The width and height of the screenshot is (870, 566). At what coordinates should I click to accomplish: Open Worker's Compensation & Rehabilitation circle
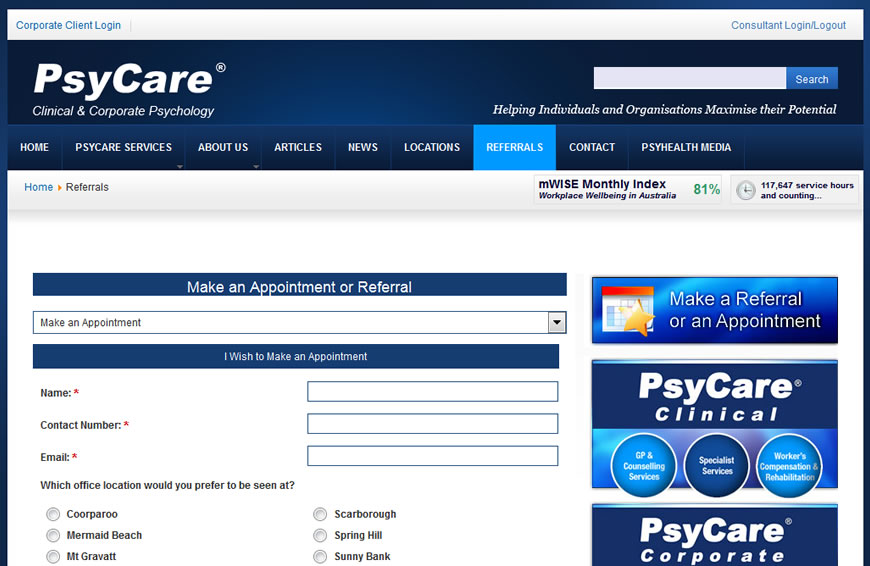(789, 465)
